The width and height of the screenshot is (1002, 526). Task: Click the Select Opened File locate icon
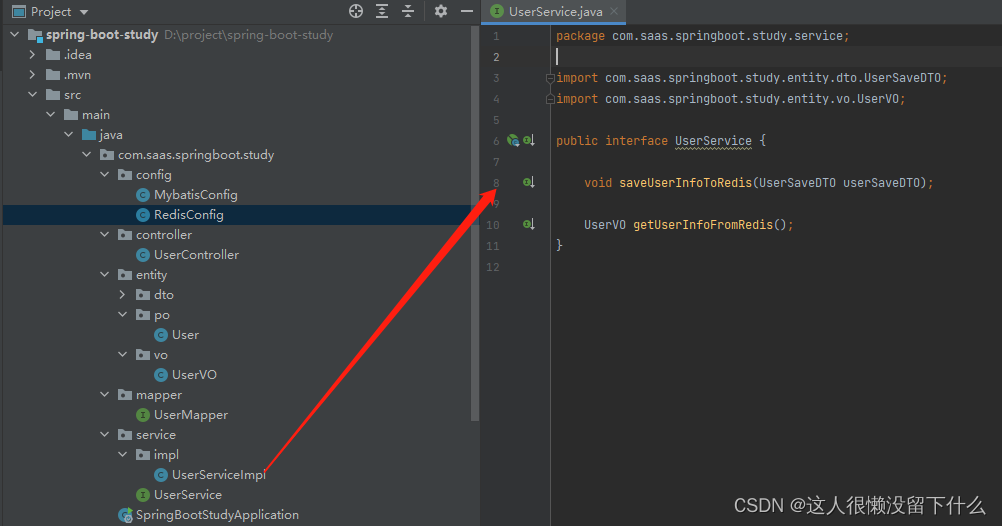click(356, 11)
